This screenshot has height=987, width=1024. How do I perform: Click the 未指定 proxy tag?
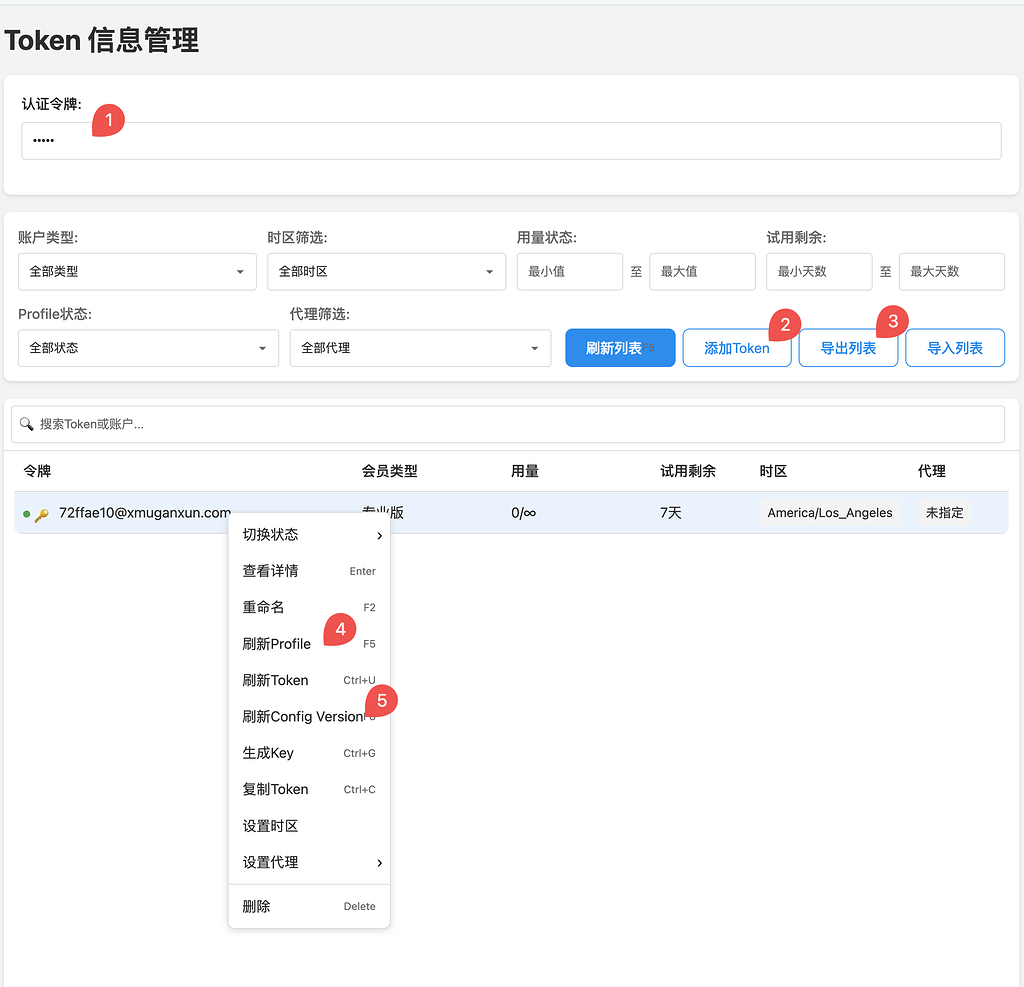[944, 513]
